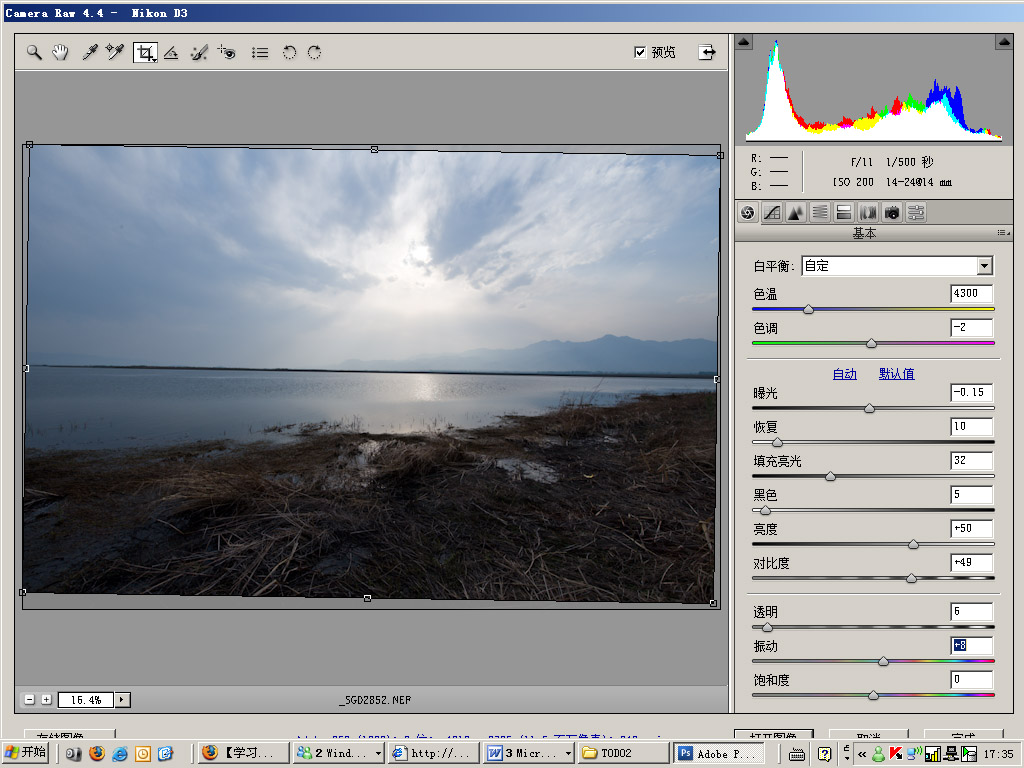The height and width of the screenshot is (768, 1024).
Task: Expand hidden system tray icons chevron
Action: click(x=862, y=754)
